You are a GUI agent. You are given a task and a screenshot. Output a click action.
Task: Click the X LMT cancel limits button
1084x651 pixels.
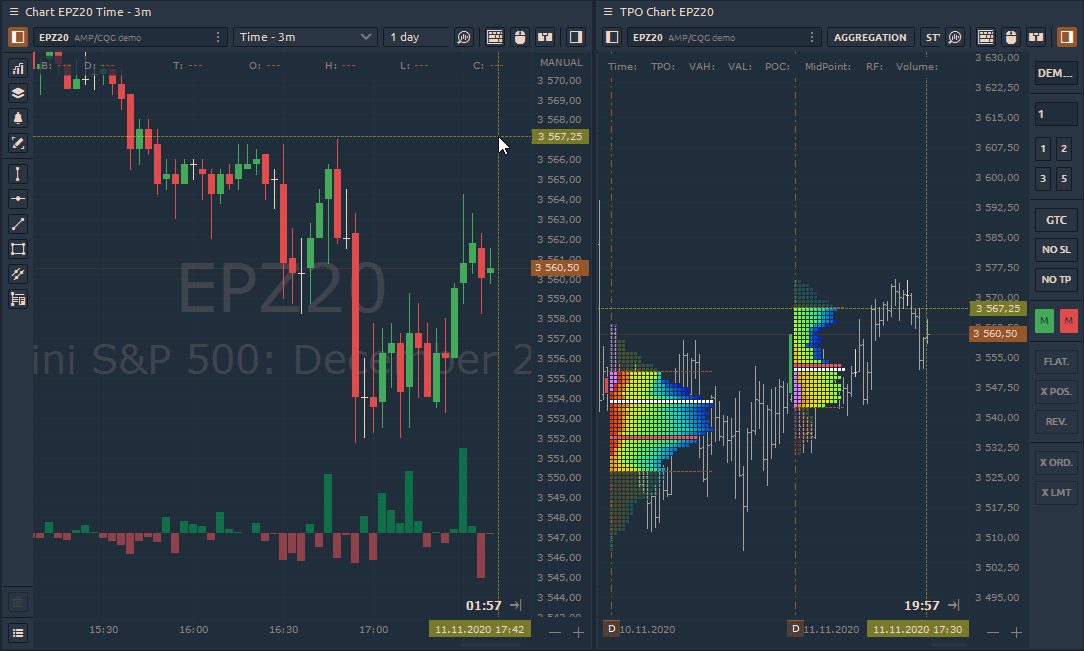click(1056, 492)
